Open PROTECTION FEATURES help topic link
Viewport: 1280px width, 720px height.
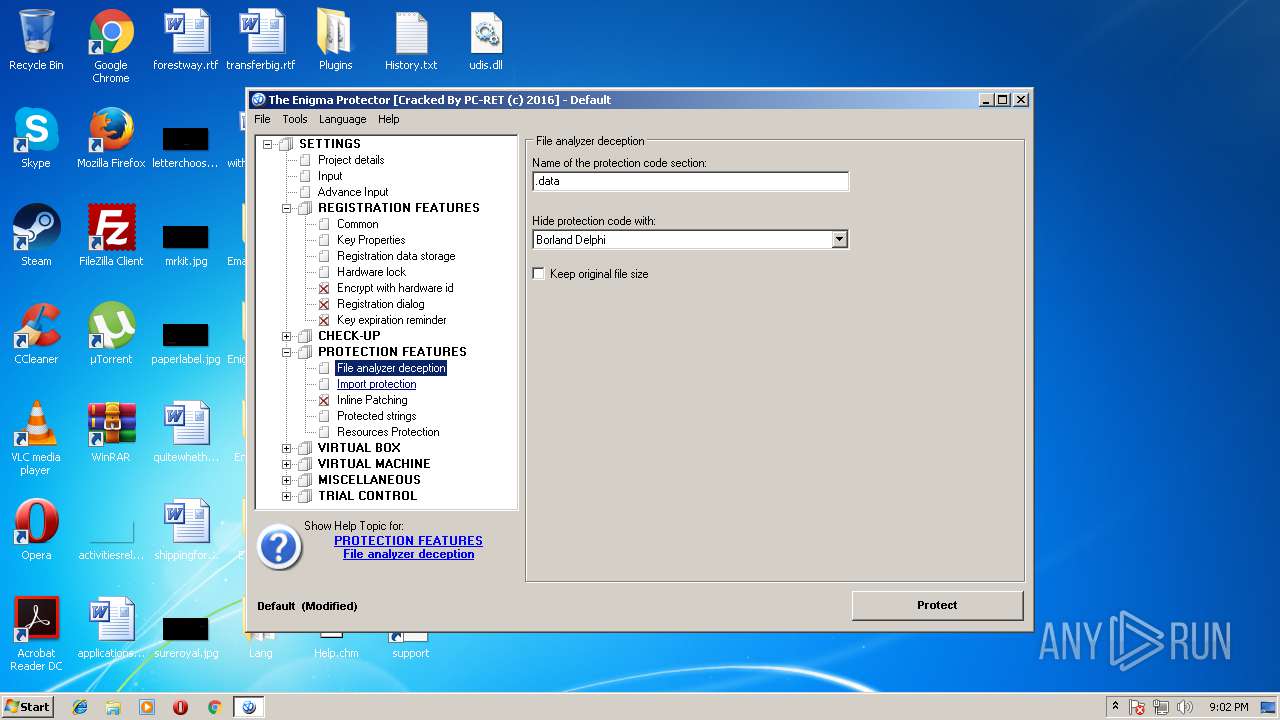tap(408, 541)
